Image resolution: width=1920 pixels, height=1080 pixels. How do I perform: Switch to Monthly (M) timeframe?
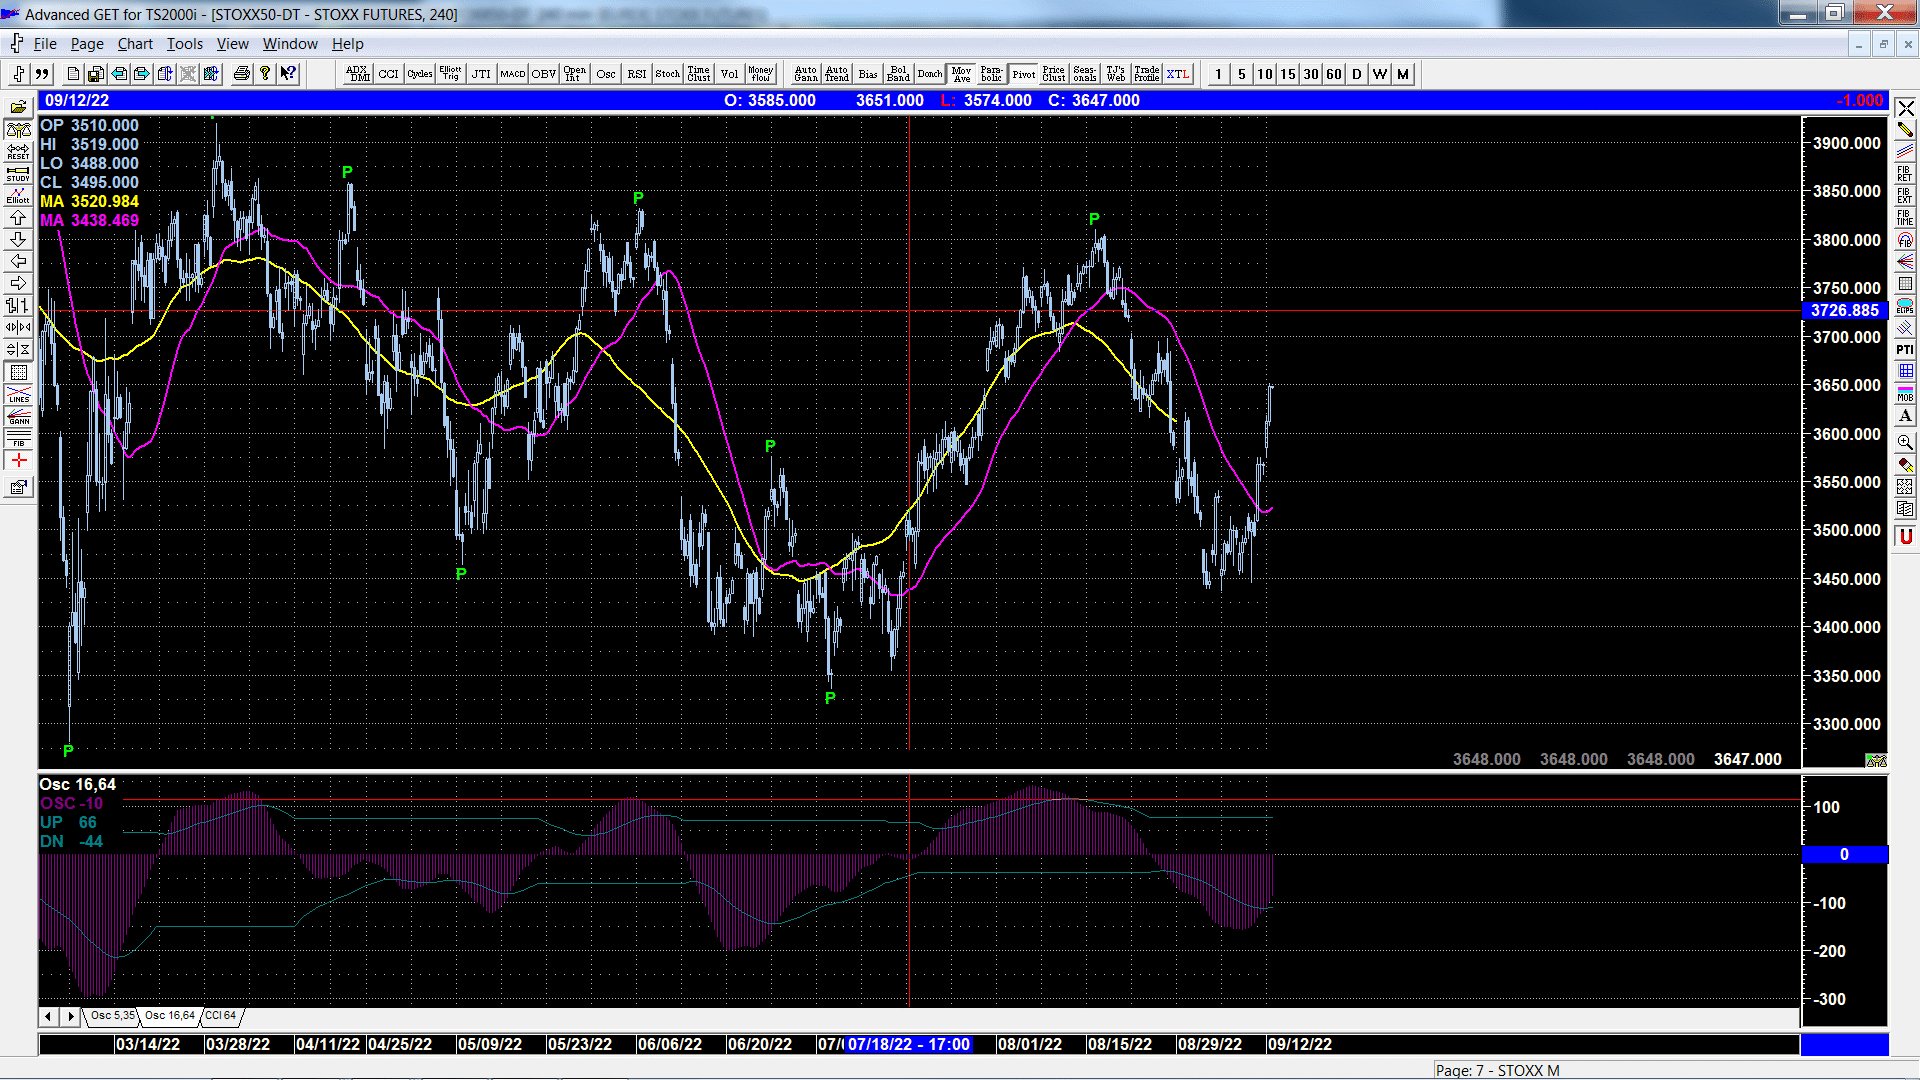tap(1403, 74)
